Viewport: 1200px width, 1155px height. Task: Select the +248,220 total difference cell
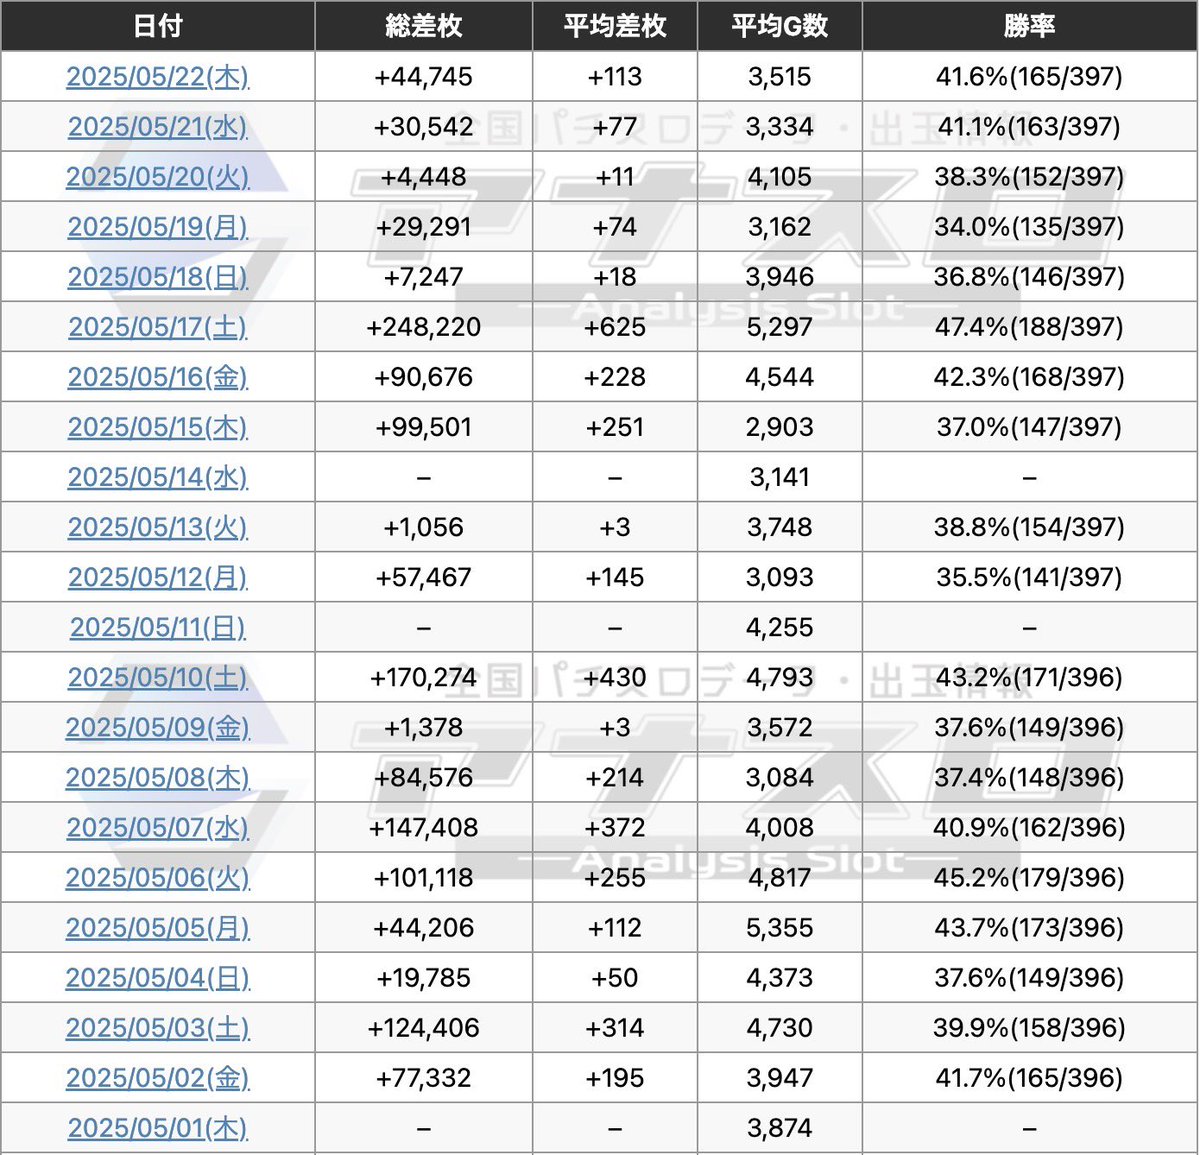coord(424,327)
